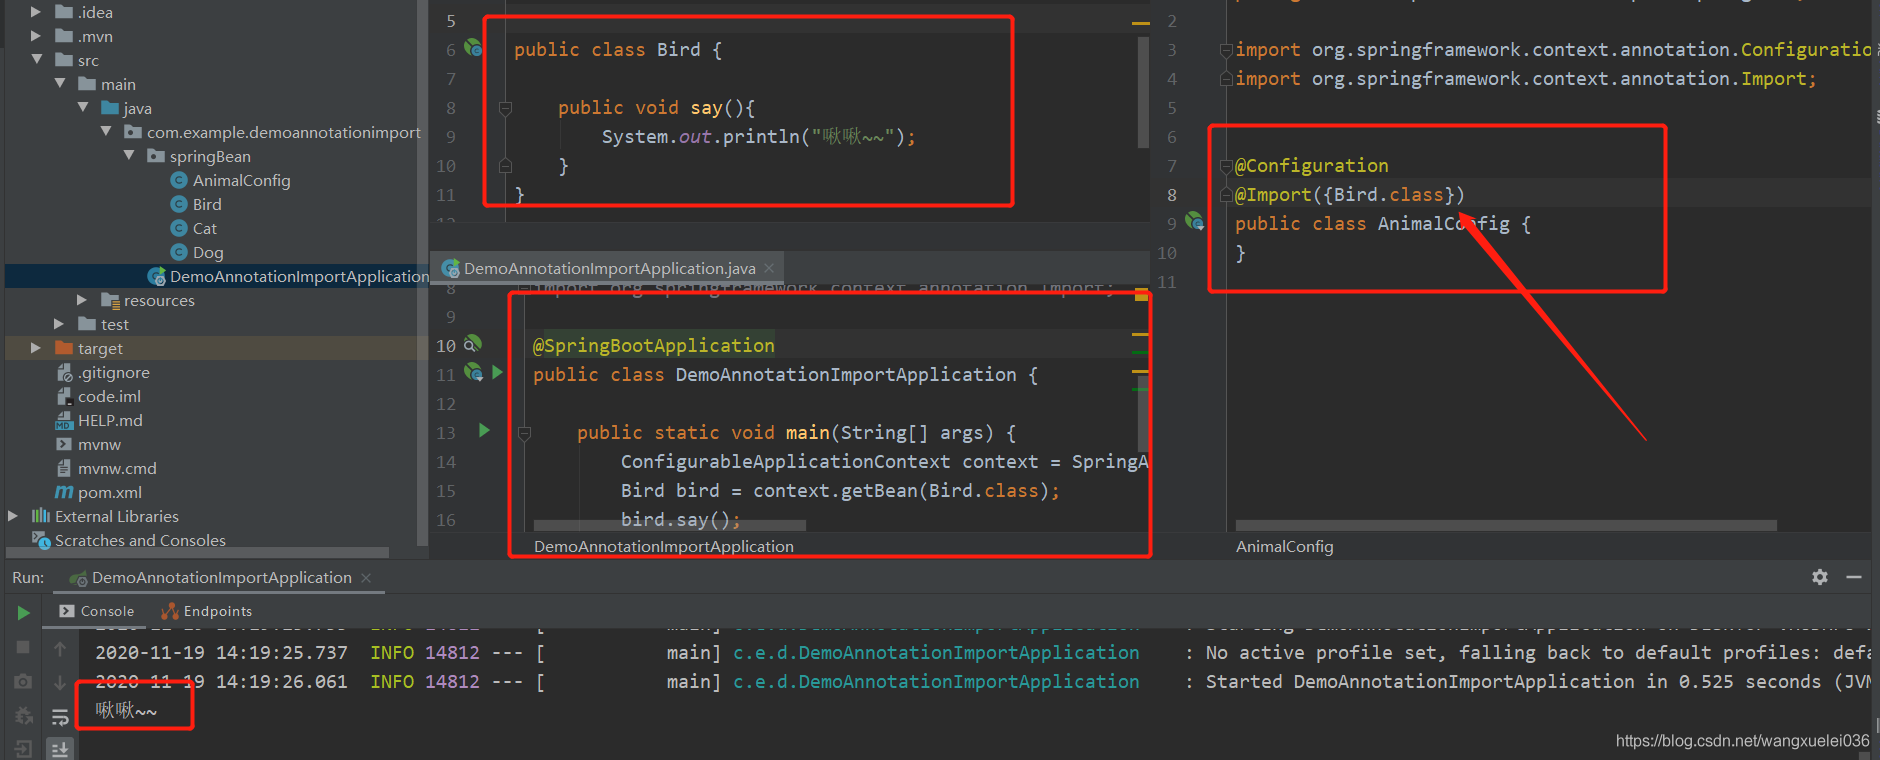This screenshot has height=760, width=1880.
Task: Toggle scroll to end of console output
Action: coord(60,748)
